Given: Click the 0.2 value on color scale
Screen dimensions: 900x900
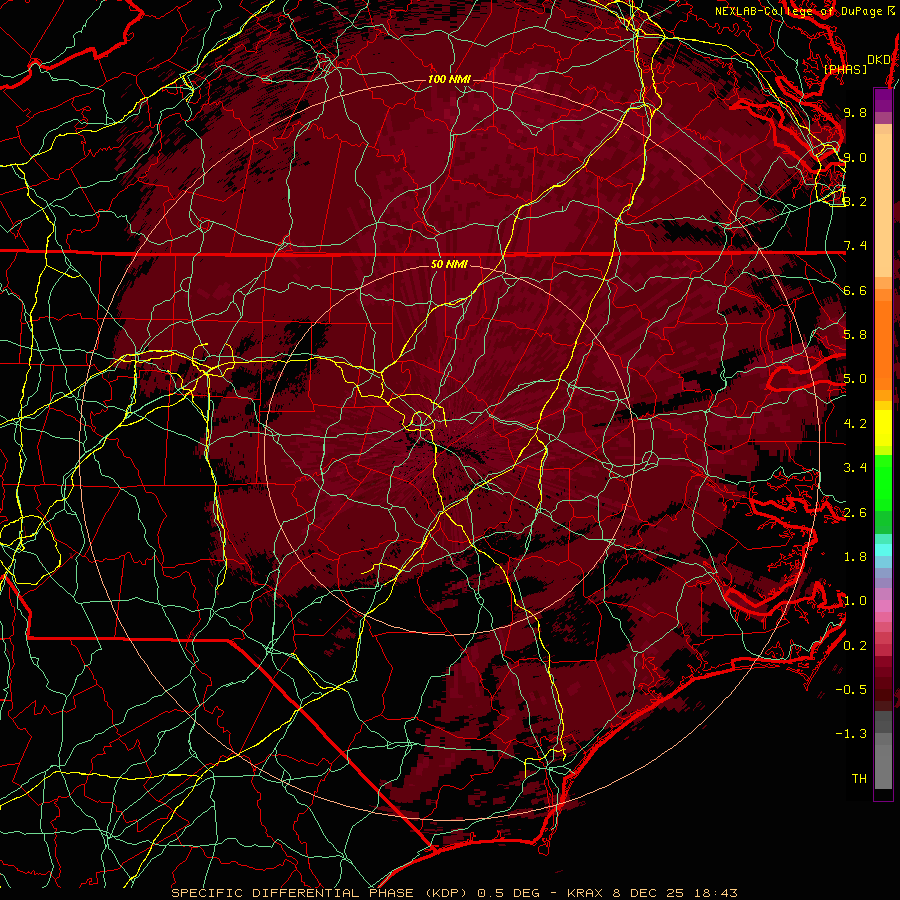Looking at the screenshot, I should point(855,646).
